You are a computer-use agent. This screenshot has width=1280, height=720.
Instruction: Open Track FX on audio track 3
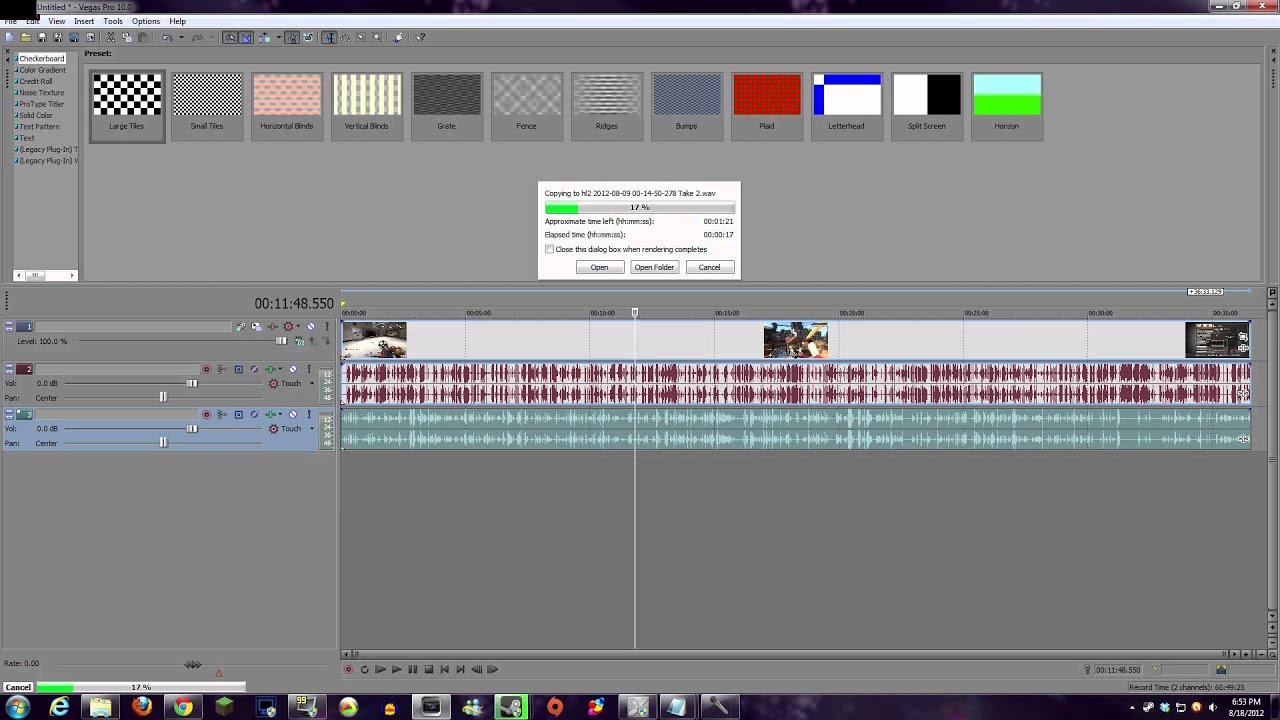pos(270,415)
